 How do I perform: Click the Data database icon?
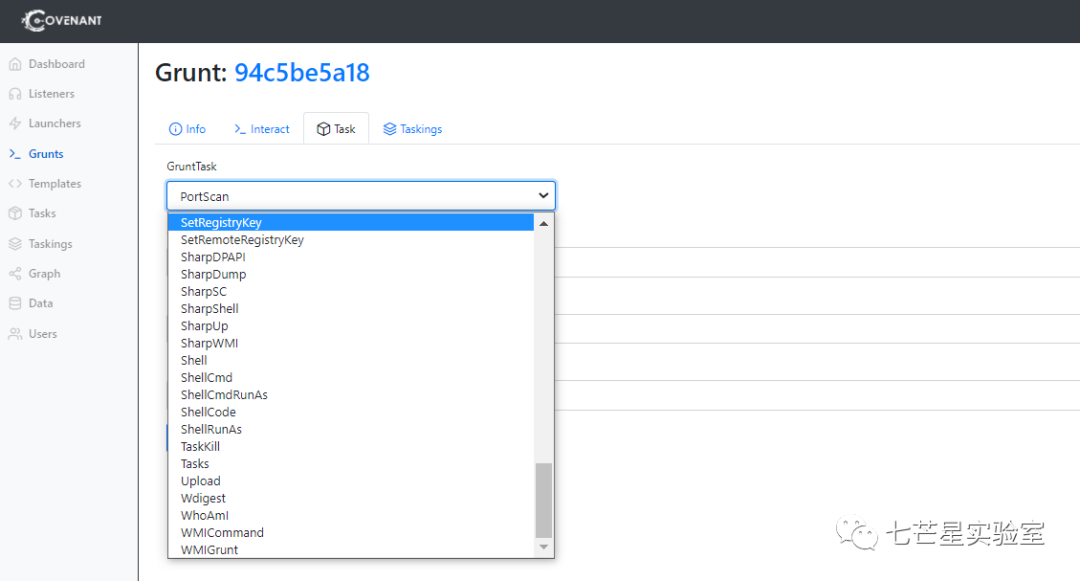point(15,303)
